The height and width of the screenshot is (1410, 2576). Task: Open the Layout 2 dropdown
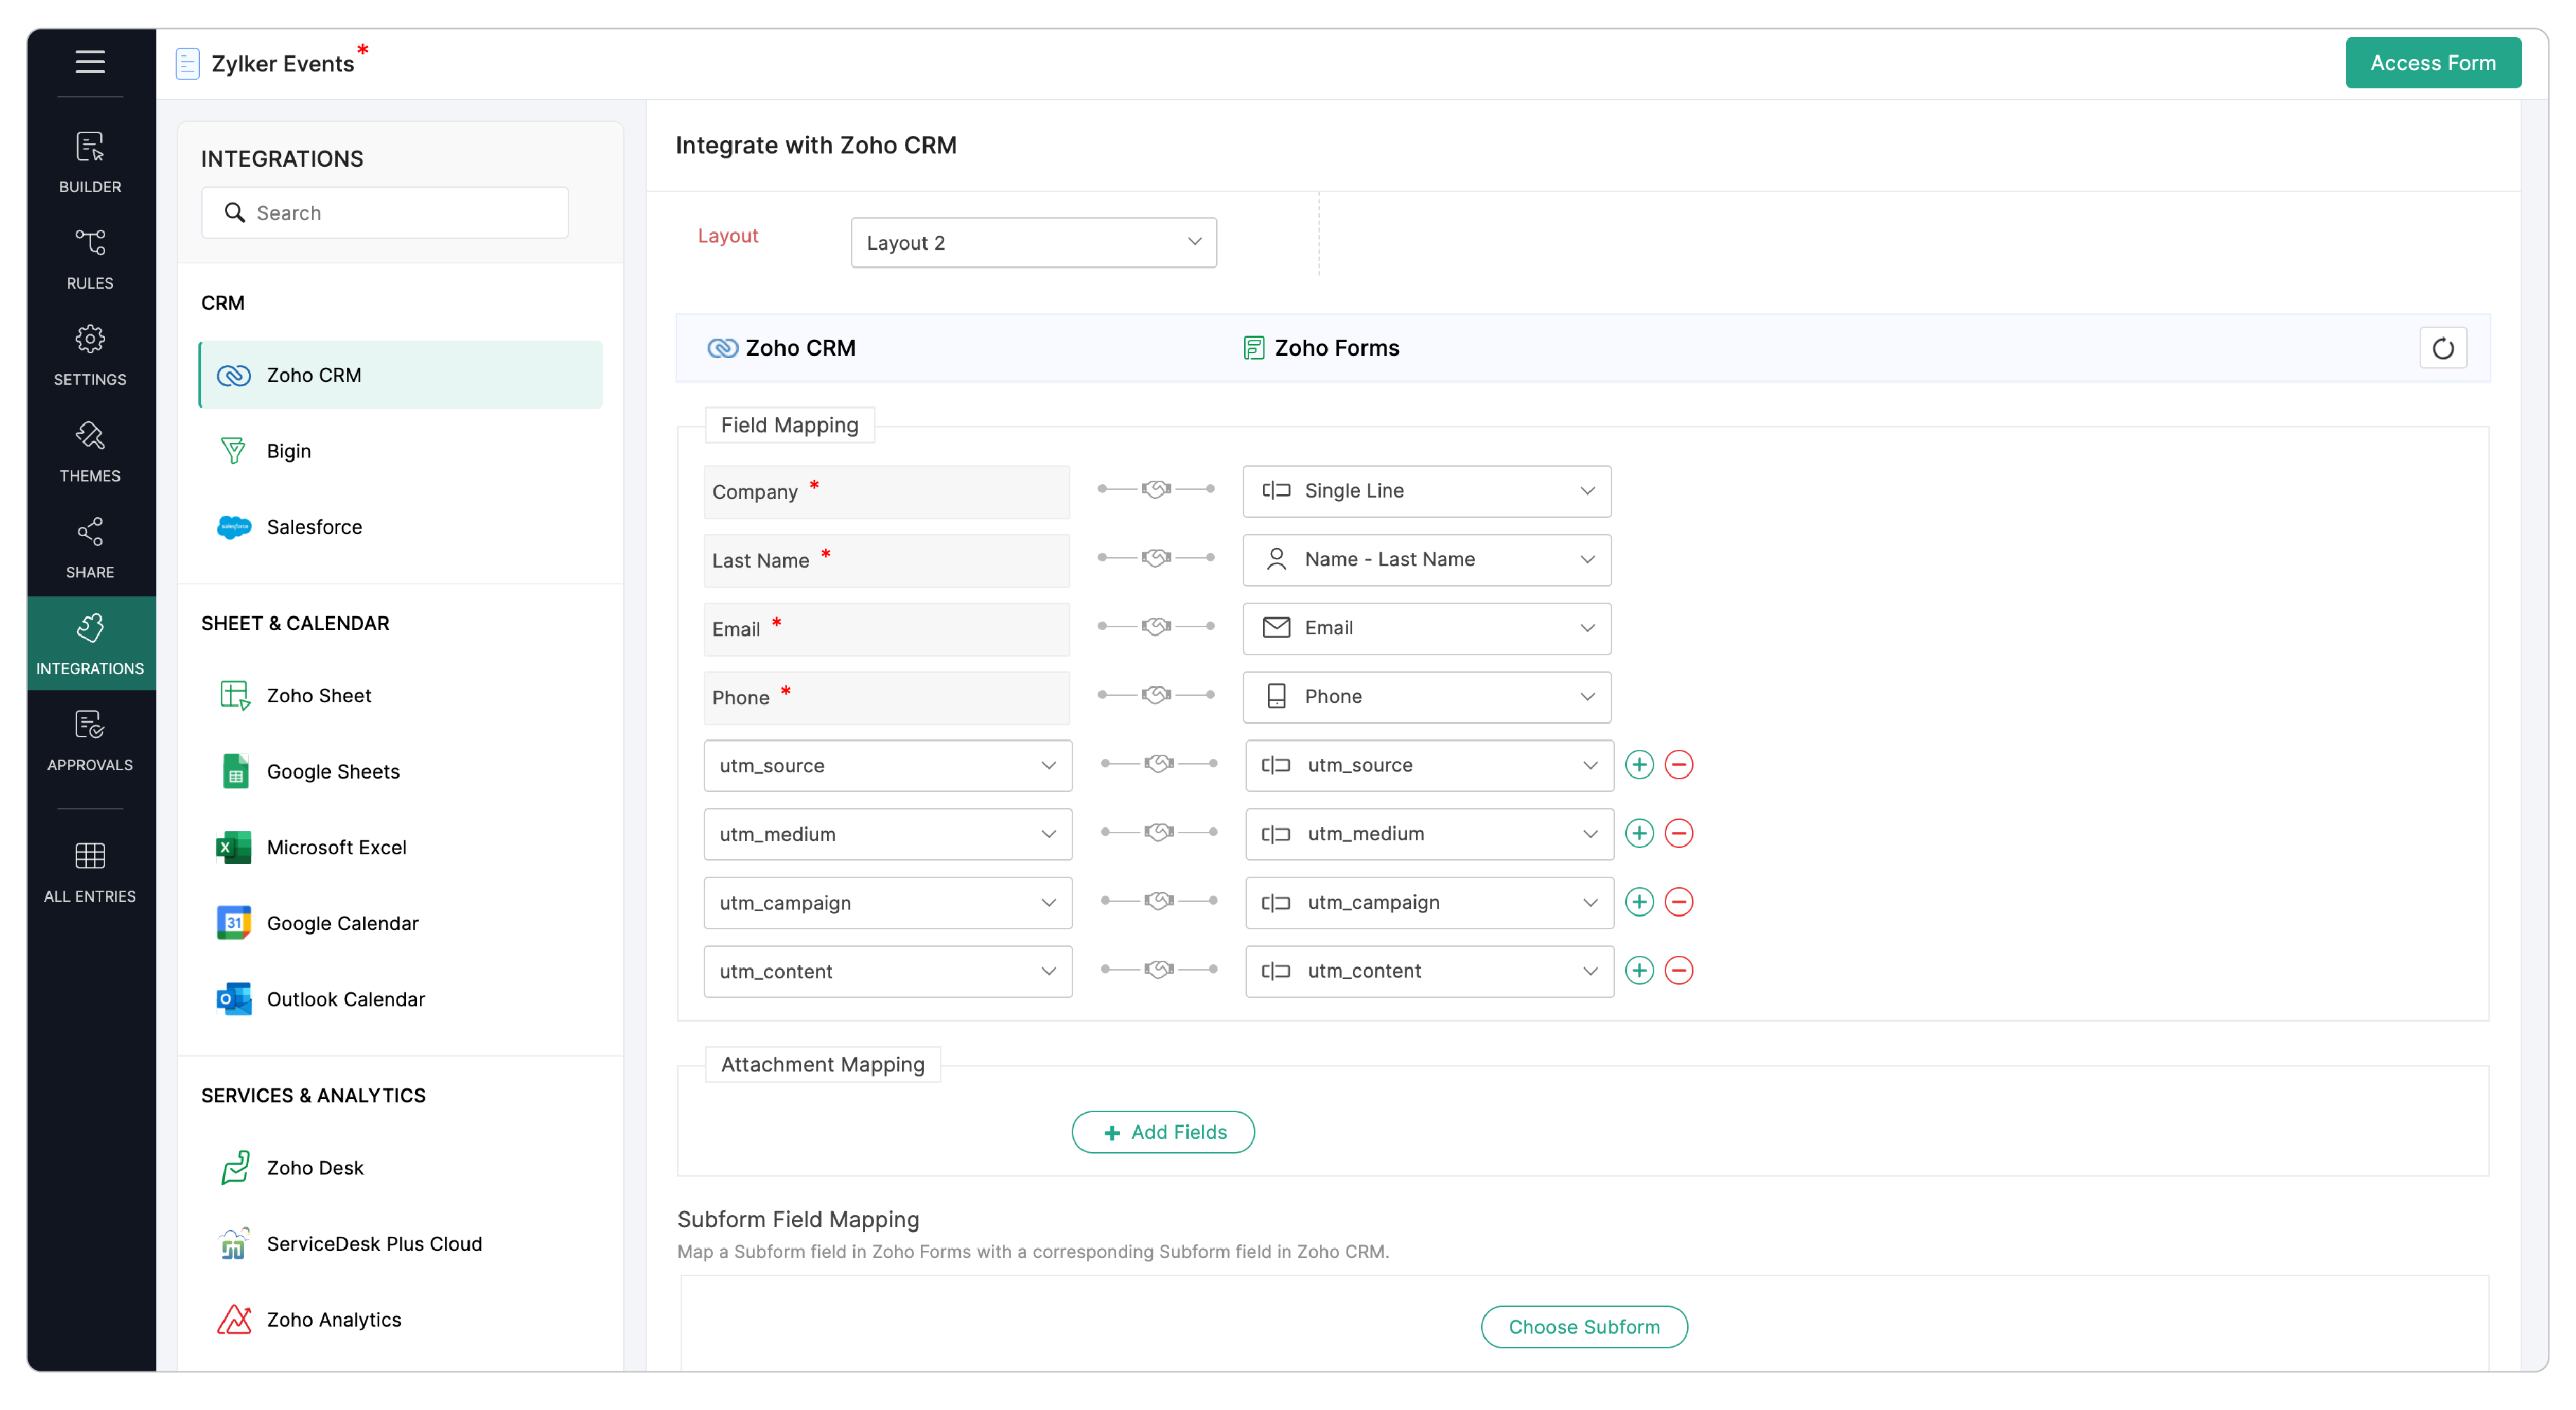tap(1033, 242)
